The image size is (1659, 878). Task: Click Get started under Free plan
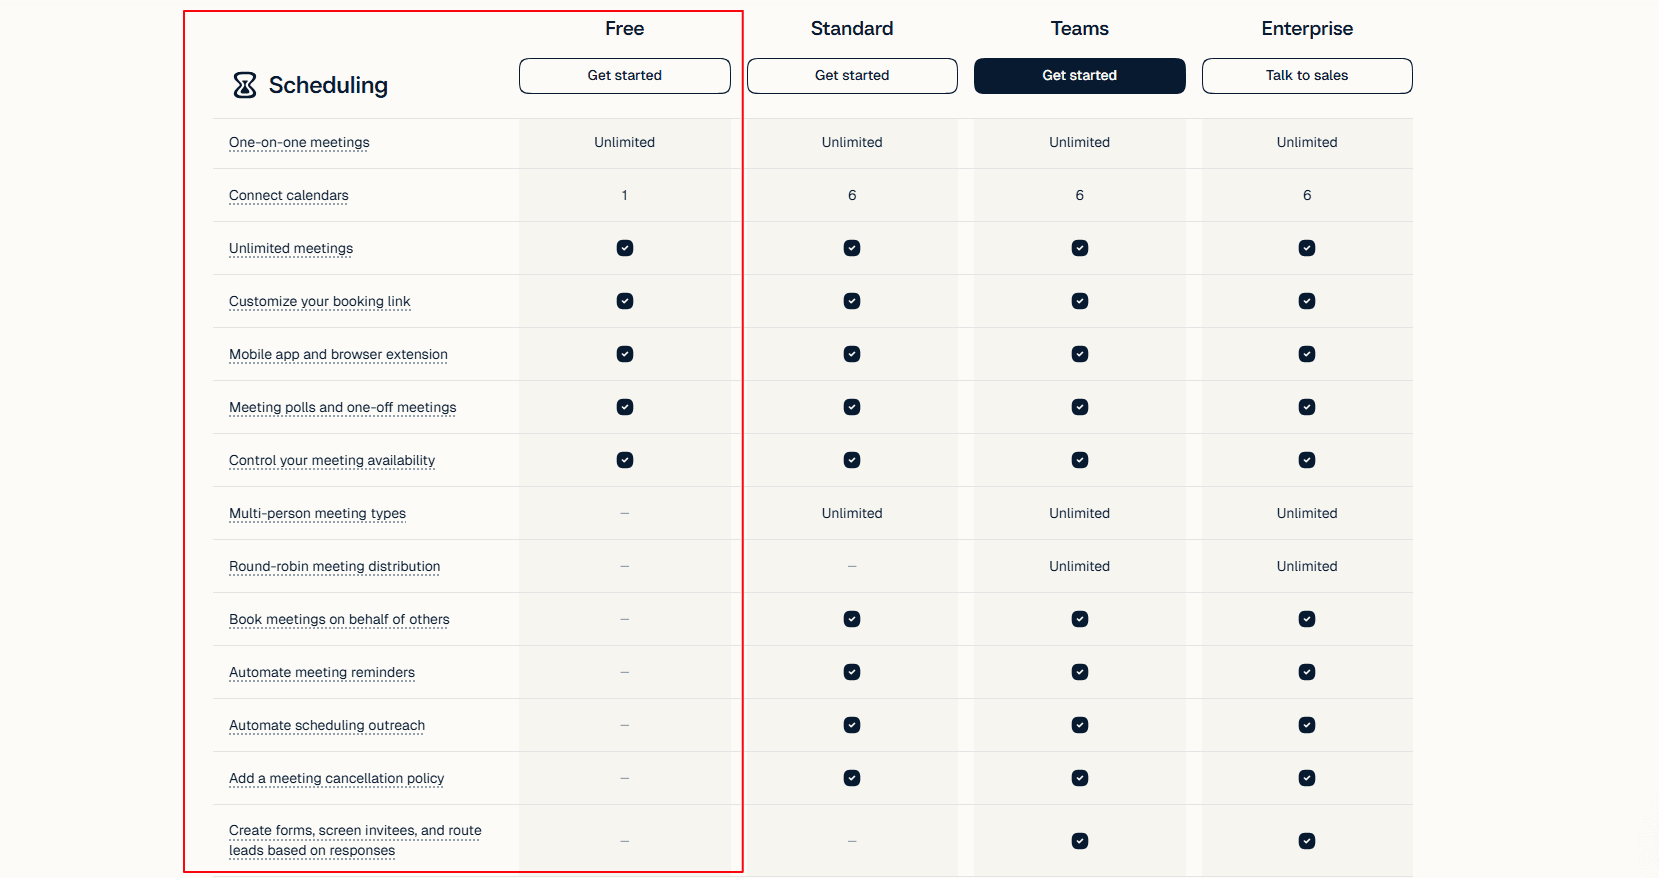pyautogui.click(x=625, y=76)
